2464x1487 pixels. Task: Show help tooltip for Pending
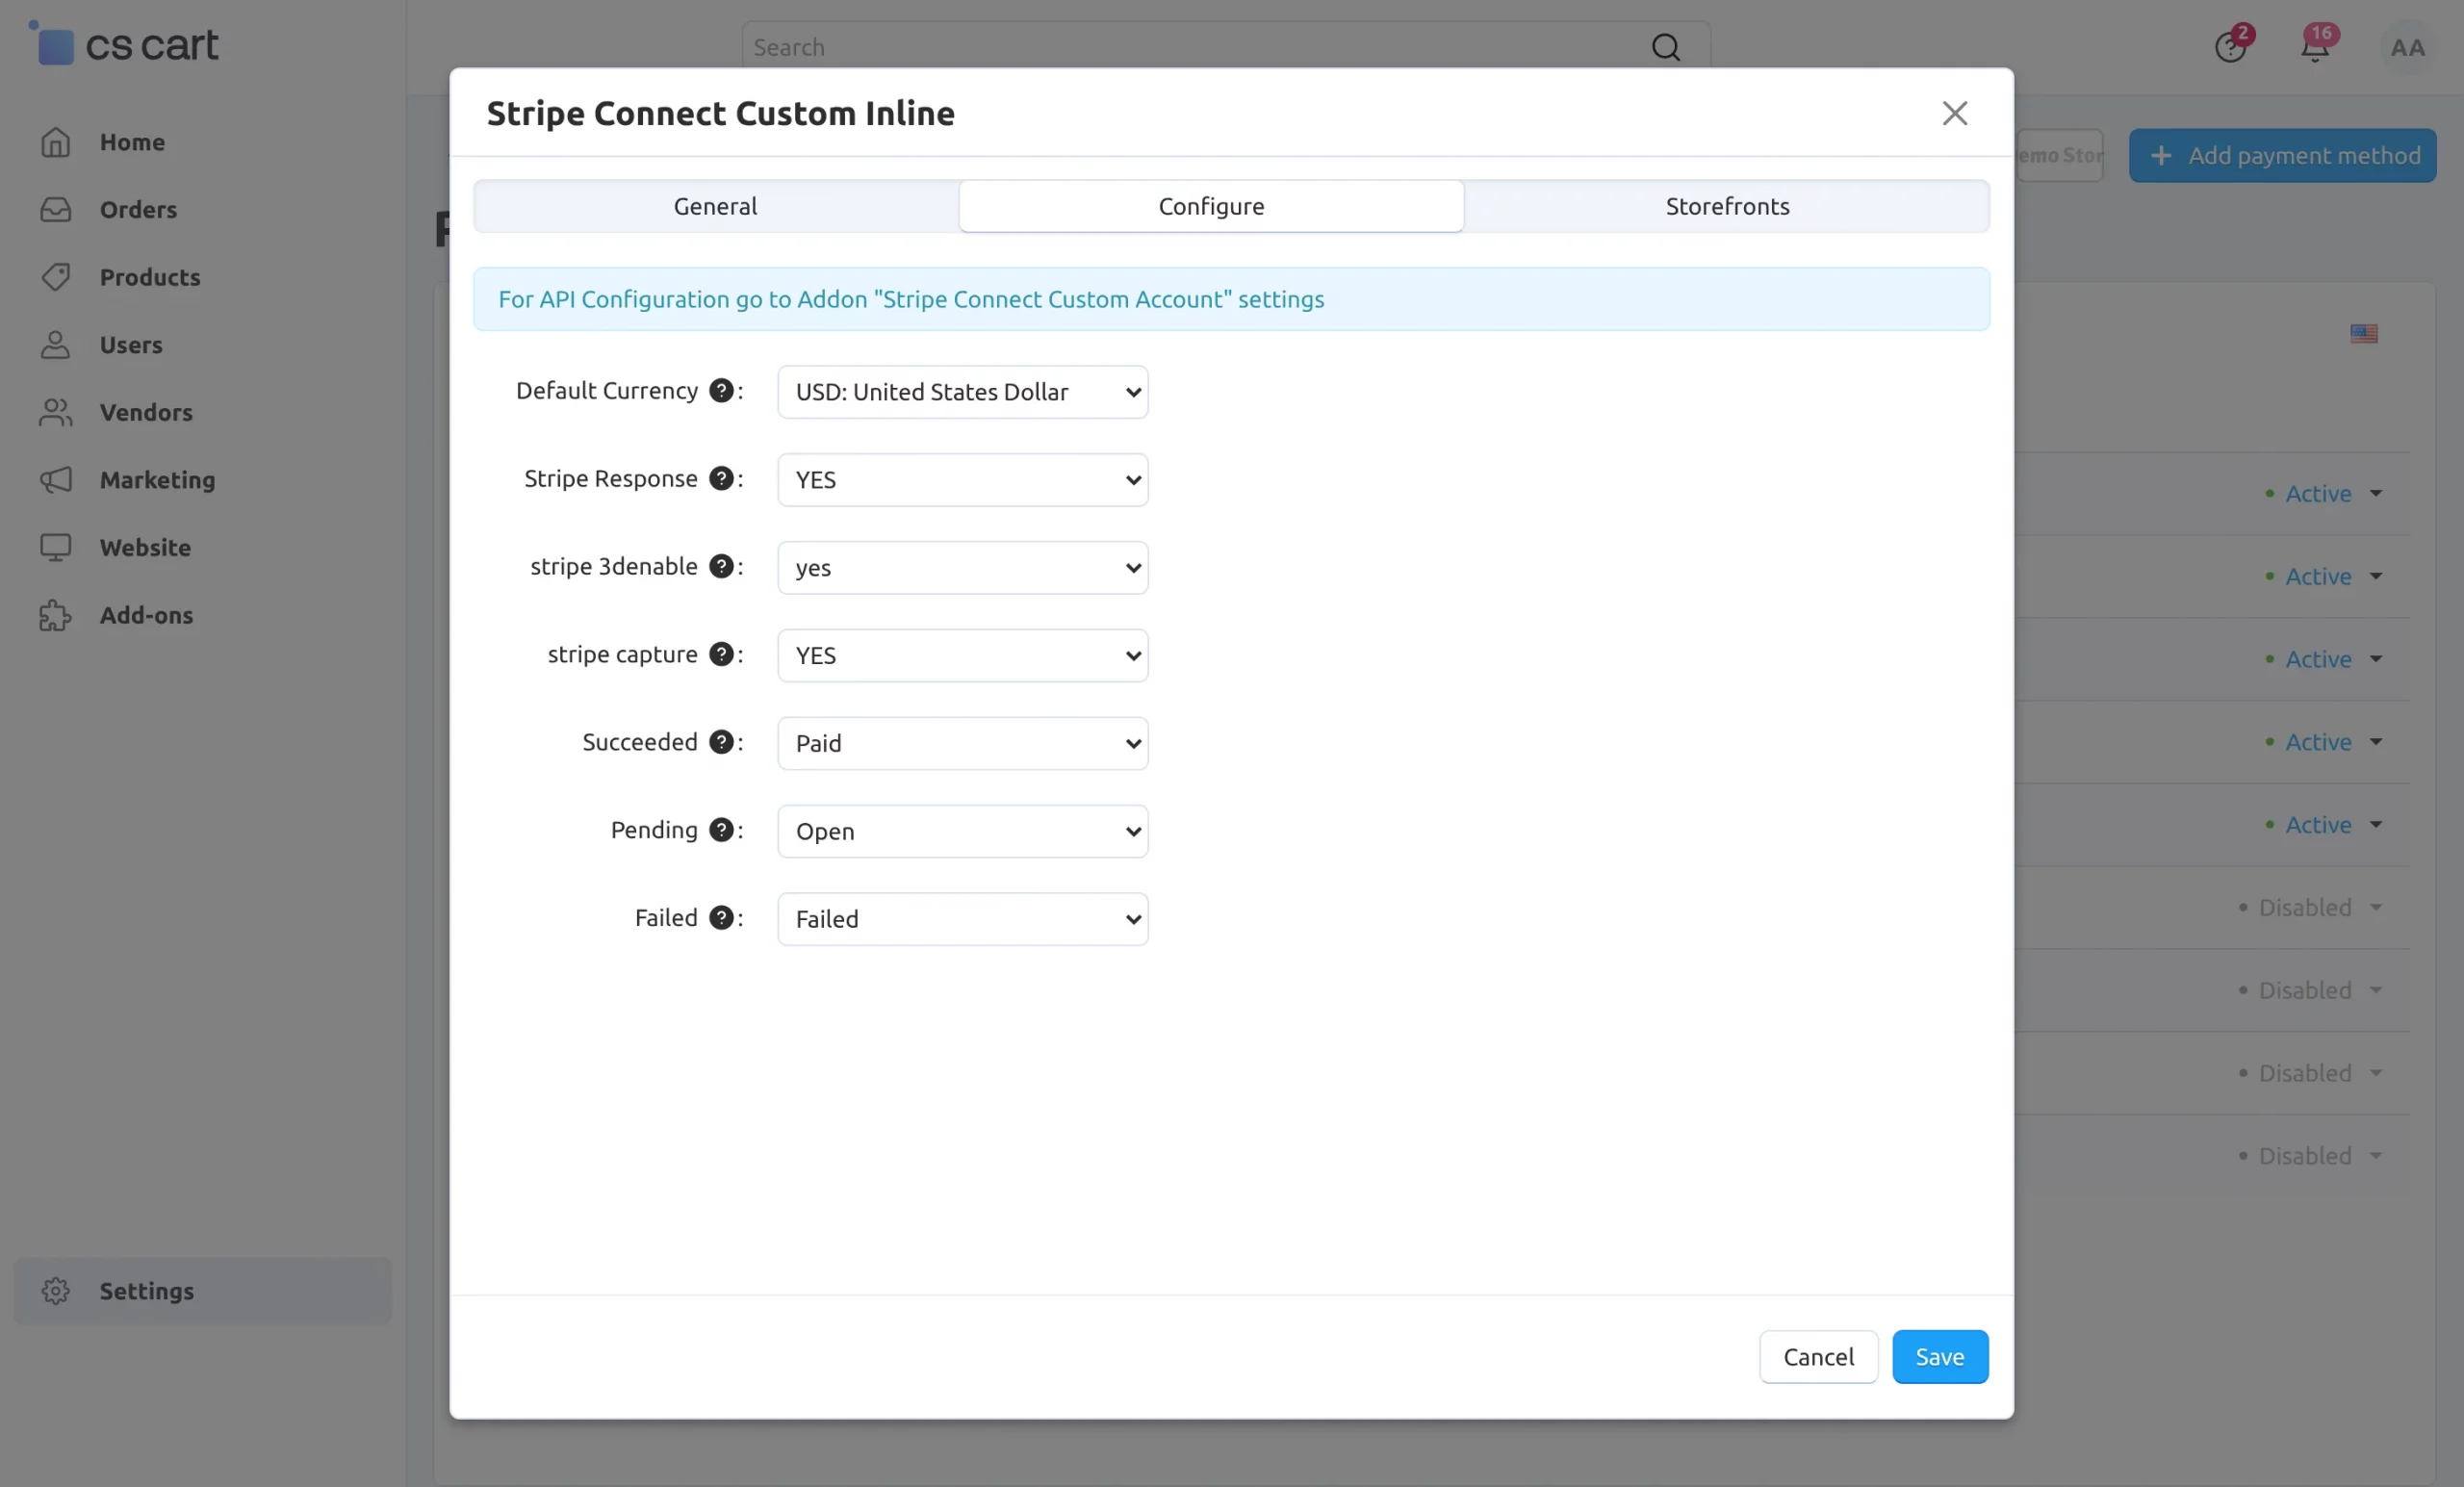[721, 830]
